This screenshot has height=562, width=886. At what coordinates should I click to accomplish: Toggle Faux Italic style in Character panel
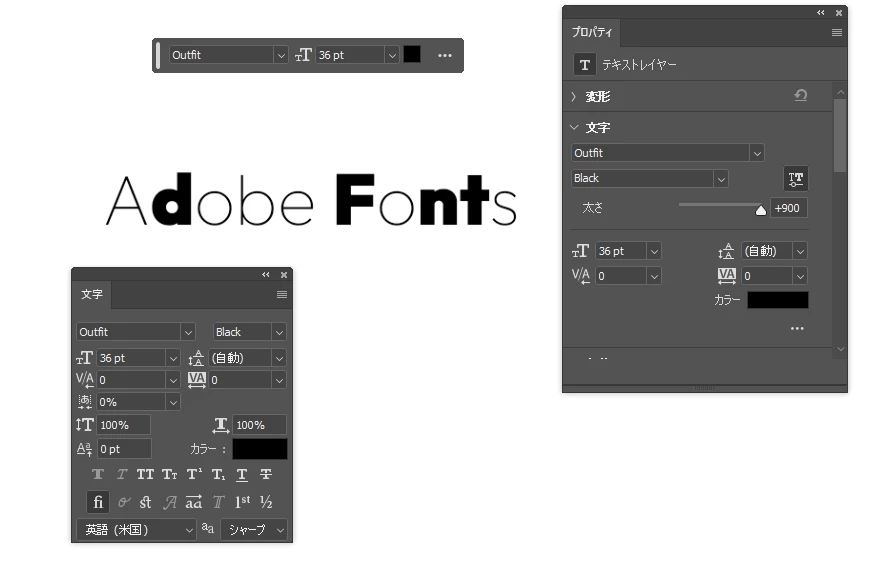[121, 474]
